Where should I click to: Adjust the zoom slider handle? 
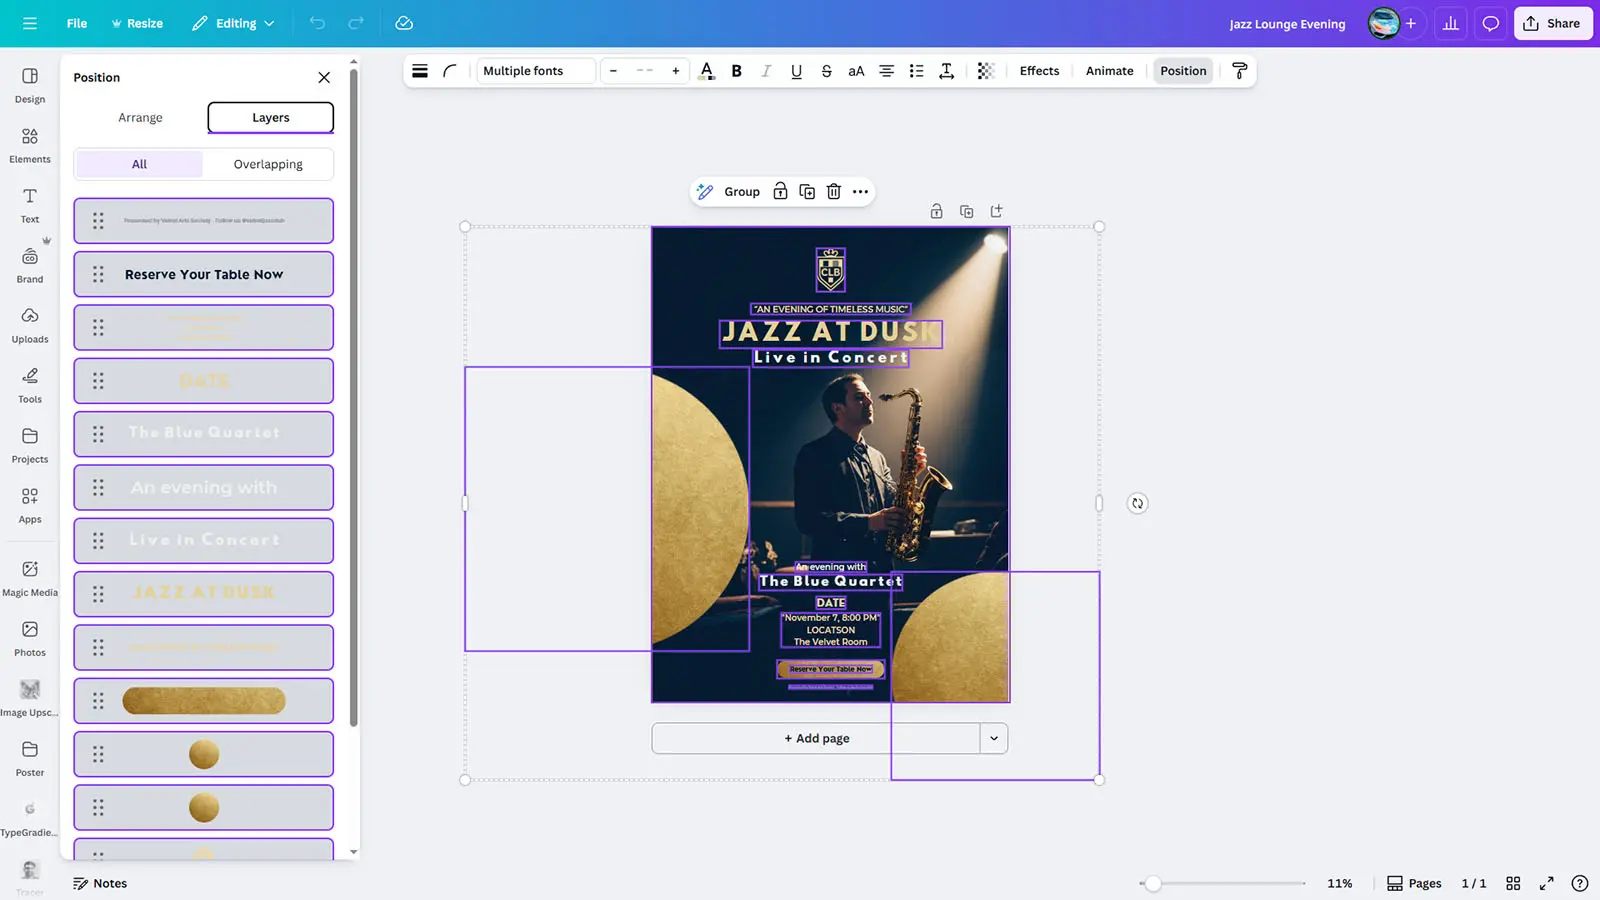click(x=1153, y=884)
